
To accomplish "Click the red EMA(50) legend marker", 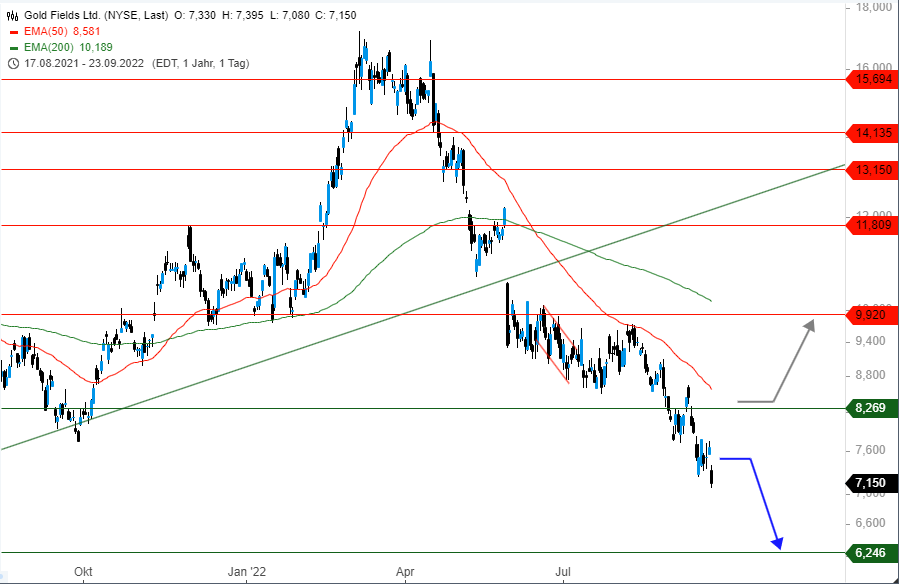I will click(x=12, y=32).
